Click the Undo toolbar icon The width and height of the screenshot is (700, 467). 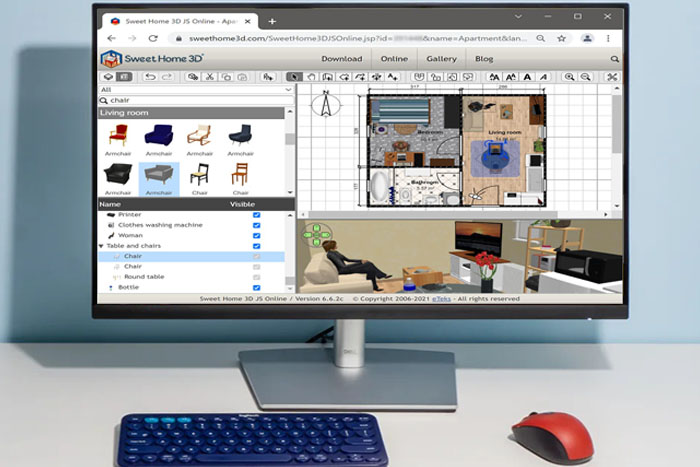tap(150, 77)
